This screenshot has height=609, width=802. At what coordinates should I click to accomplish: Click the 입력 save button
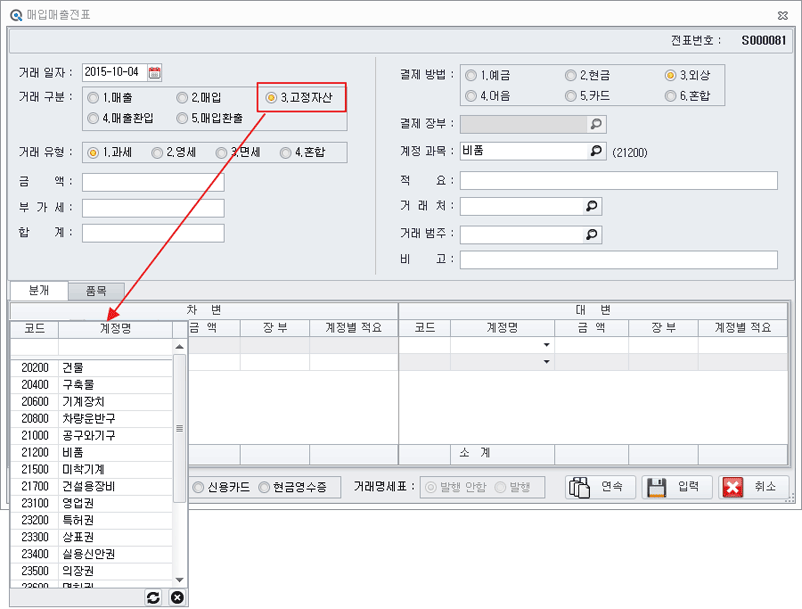(x=677, y=487)
